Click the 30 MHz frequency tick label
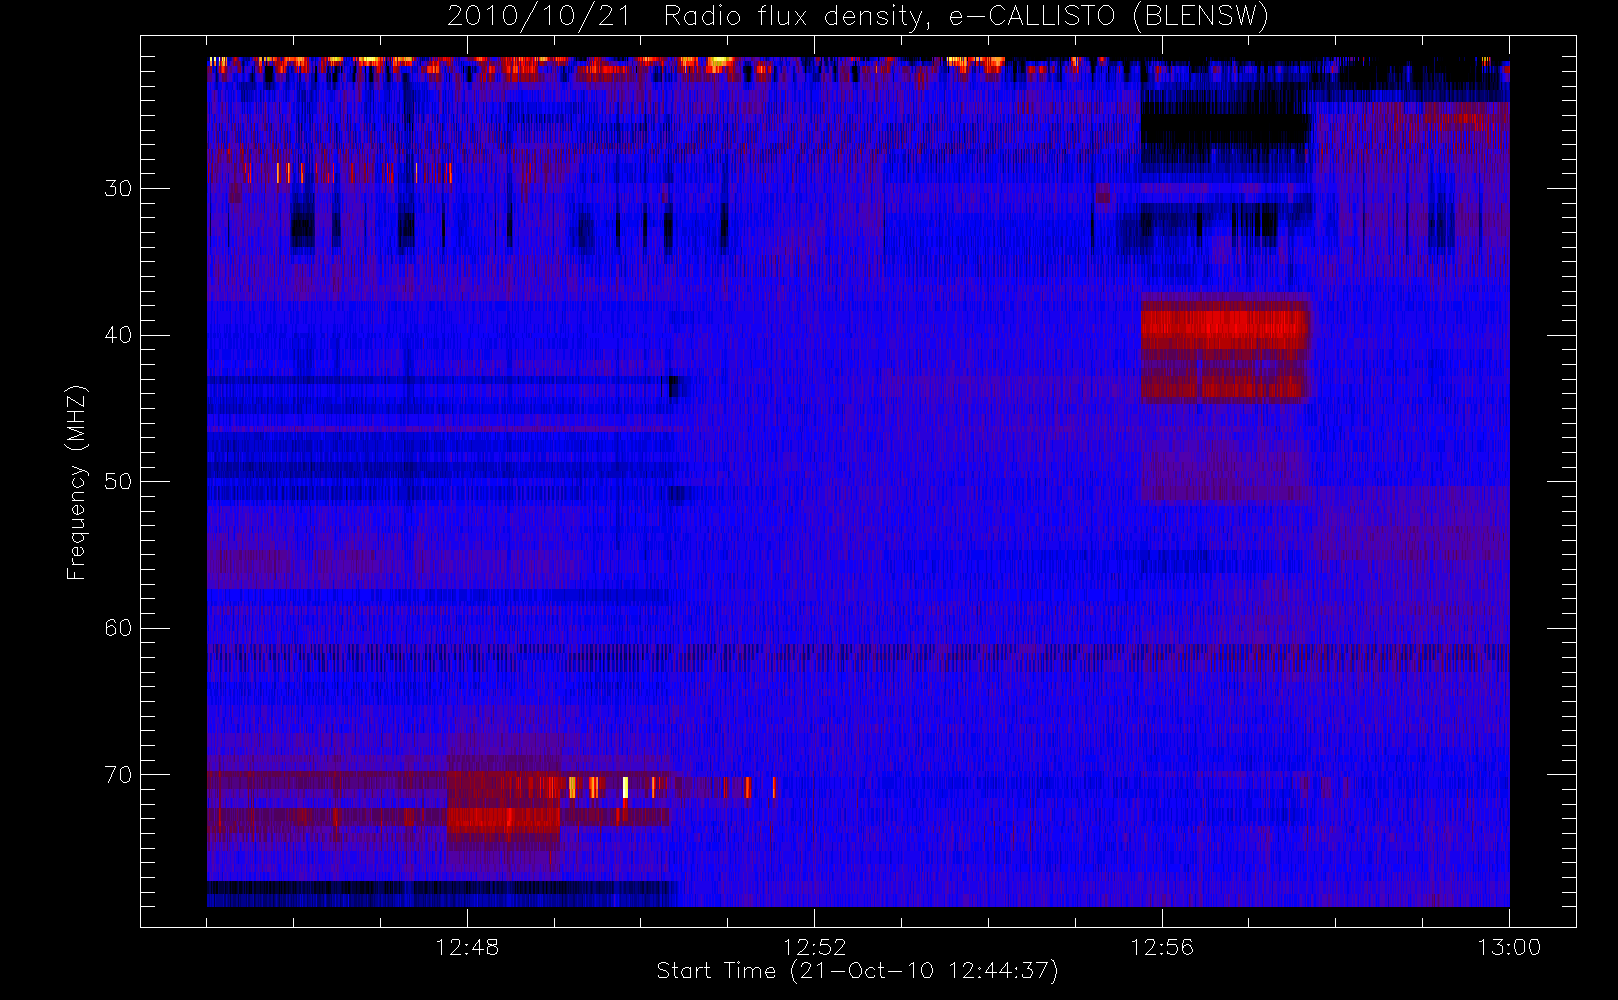This screenshot has width=1618, height=1000. point(118,188)
